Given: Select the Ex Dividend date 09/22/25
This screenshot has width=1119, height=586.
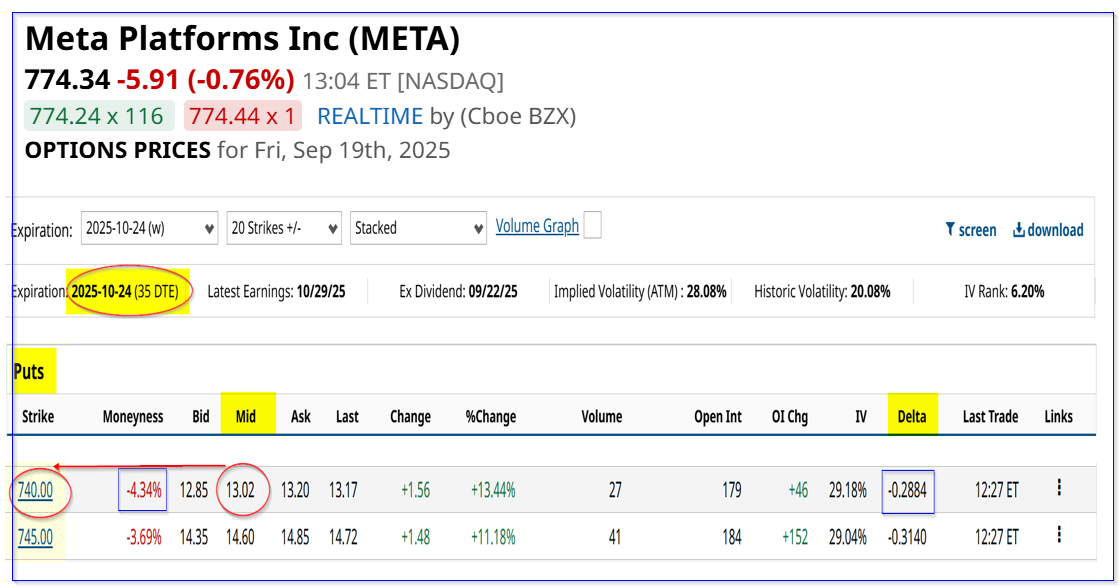Looking at the screenshot, I should point(493,291).
